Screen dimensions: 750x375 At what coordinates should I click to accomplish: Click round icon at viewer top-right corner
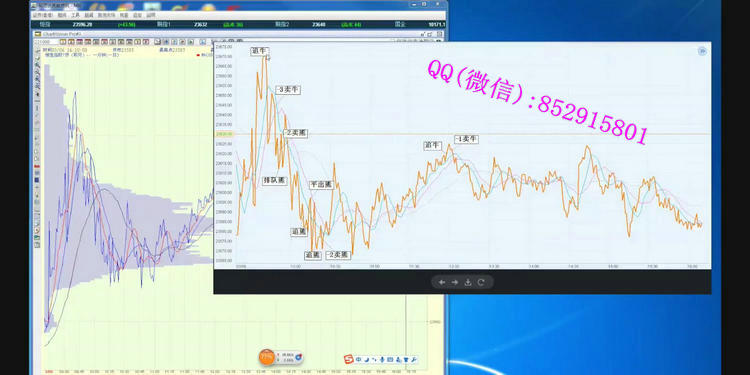click(x=702, y=51)
